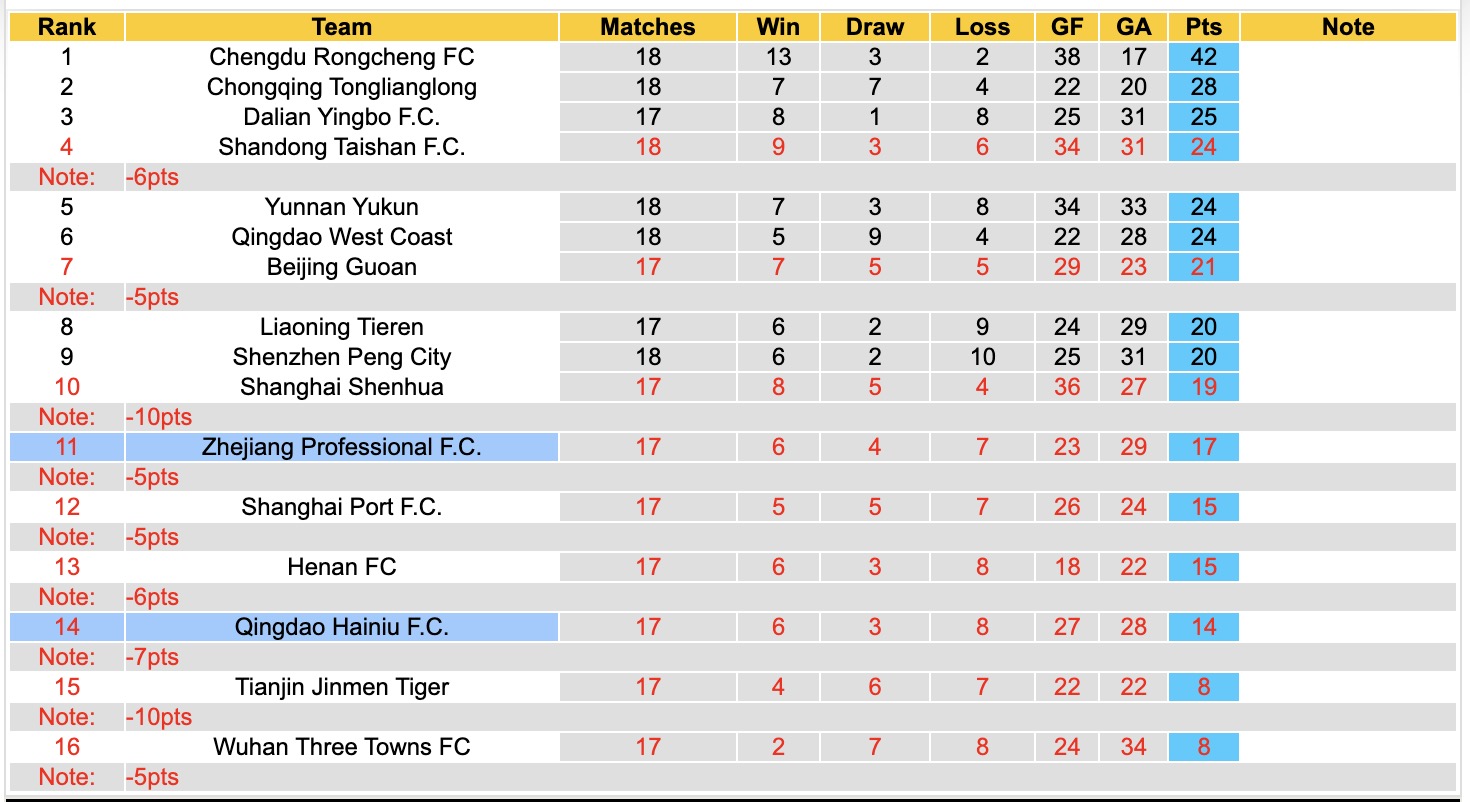Screen dimensions: 1470x802
Task: Open Chengdu Rongcheng FC team
Action: (342, 57)
